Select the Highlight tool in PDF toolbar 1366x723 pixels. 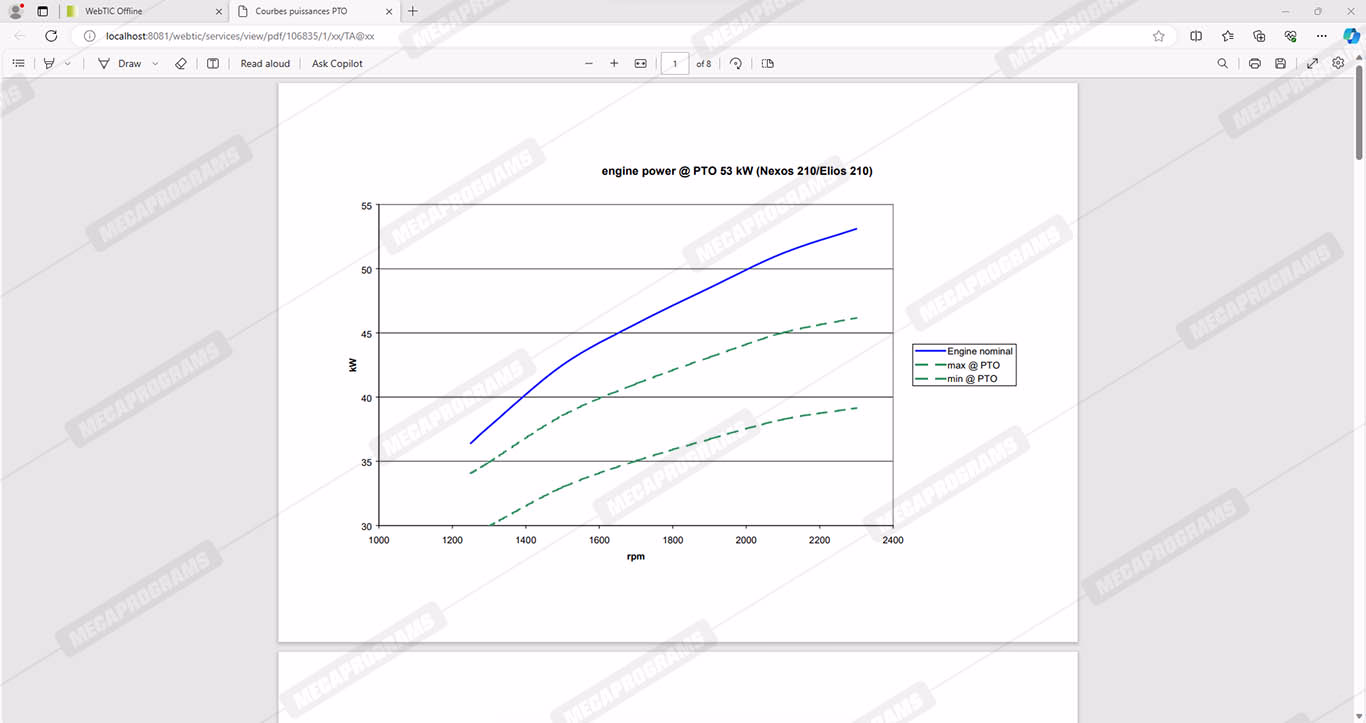point(49,63)
